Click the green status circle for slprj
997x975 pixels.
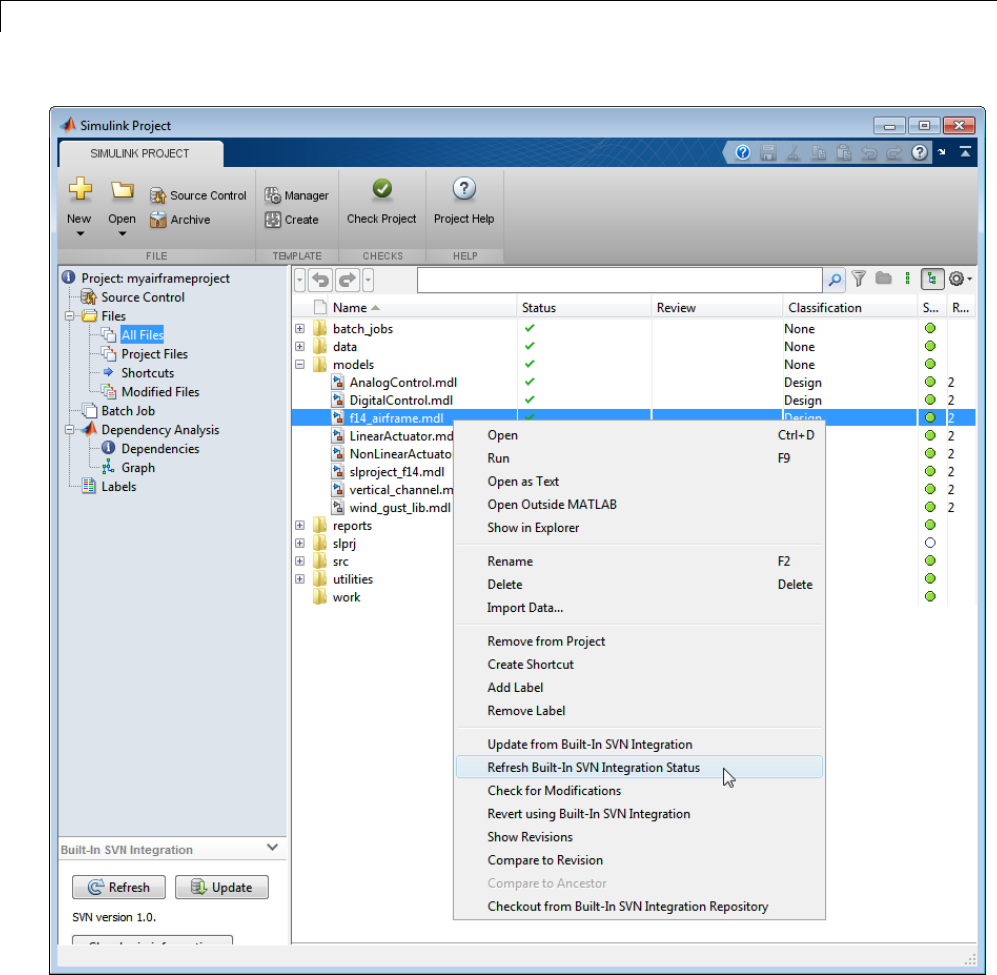(x=930, y=543)
